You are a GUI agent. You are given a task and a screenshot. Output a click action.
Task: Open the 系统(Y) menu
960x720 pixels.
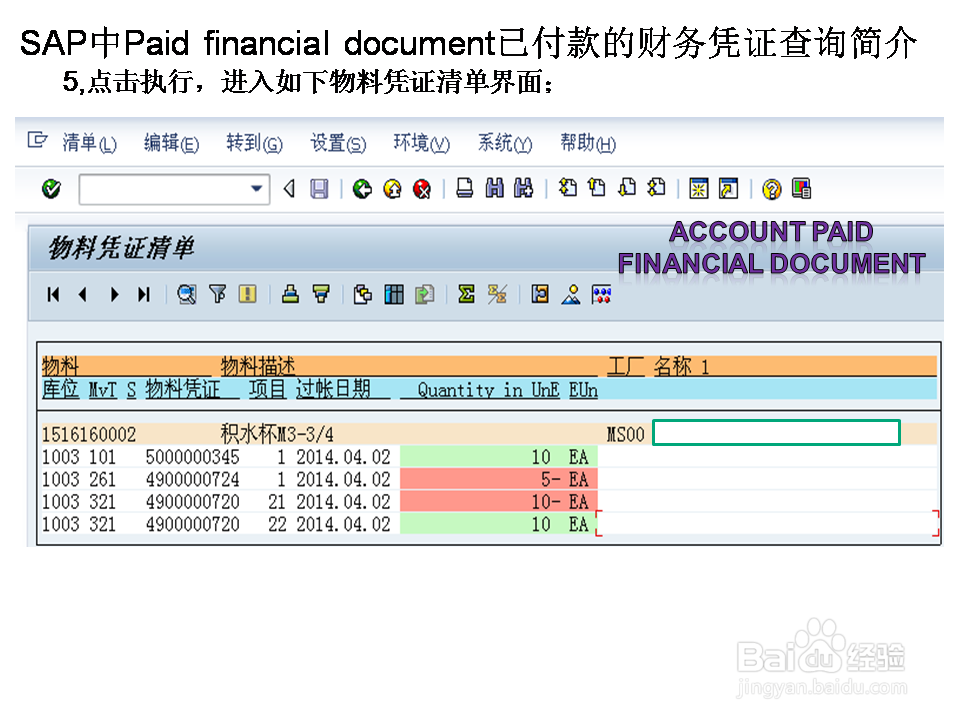click(504, 143)
